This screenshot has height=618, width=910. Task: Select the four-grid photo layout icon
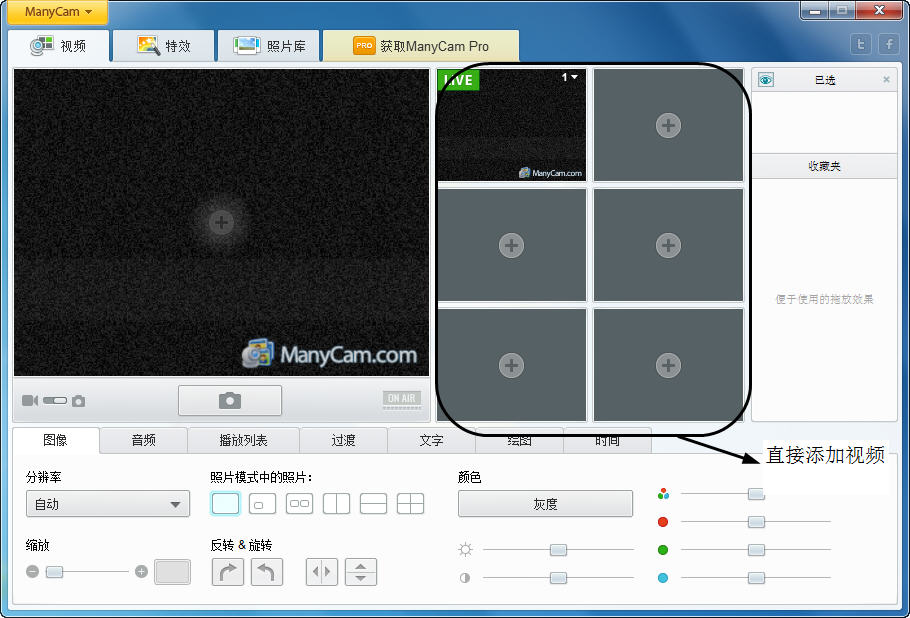point(411,503)
